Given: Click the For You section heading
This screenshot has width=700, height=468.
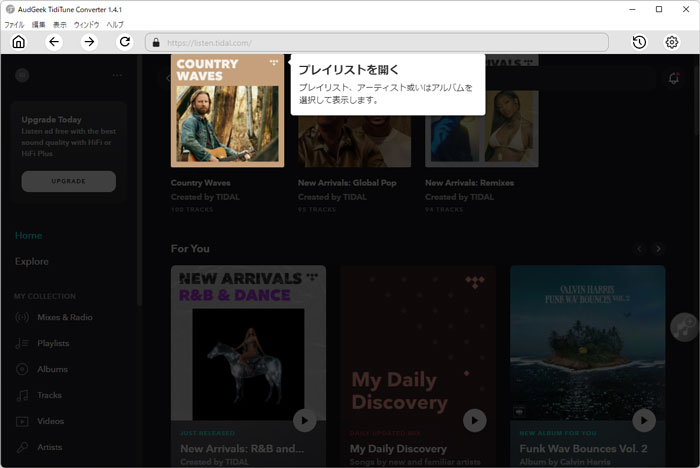Looking at the screenshot, I should coord(190,249).
